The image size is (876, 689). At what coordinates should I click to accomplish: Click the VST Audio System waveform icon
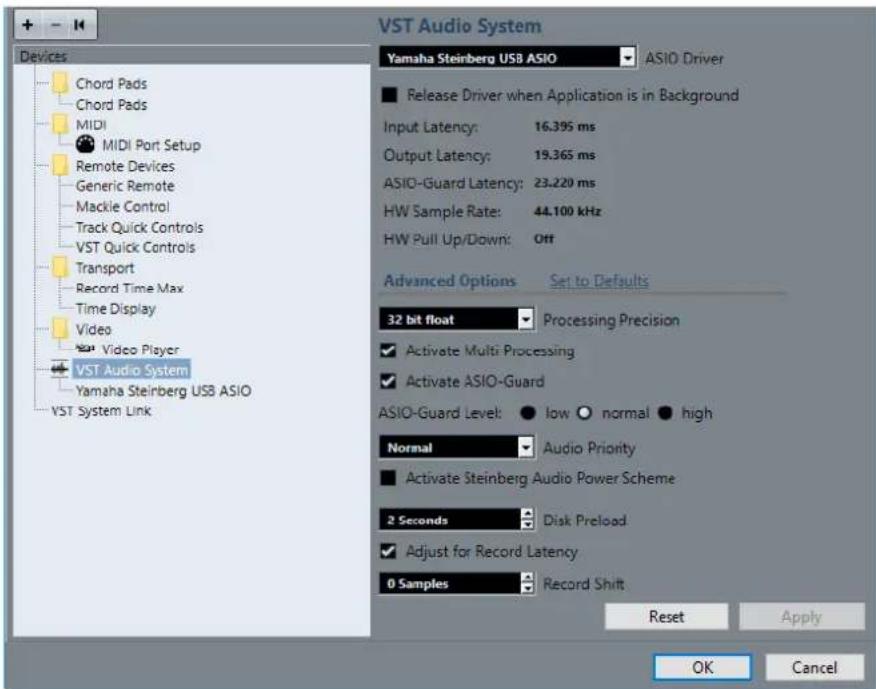point(59,369)
